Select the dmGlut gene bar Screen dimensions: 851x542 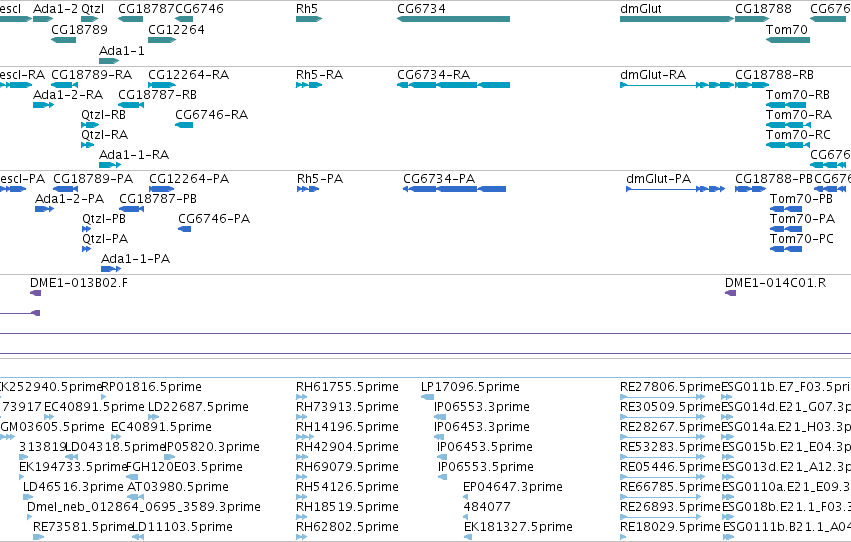point(677,19)
